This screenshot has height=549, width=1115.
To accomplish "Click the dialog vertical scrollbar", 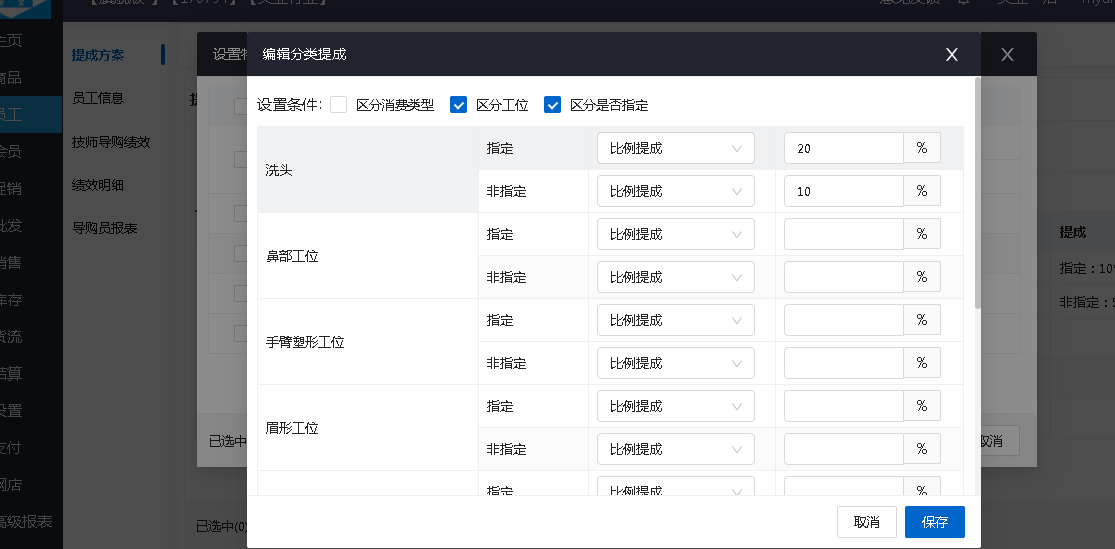I will [978, 192].
